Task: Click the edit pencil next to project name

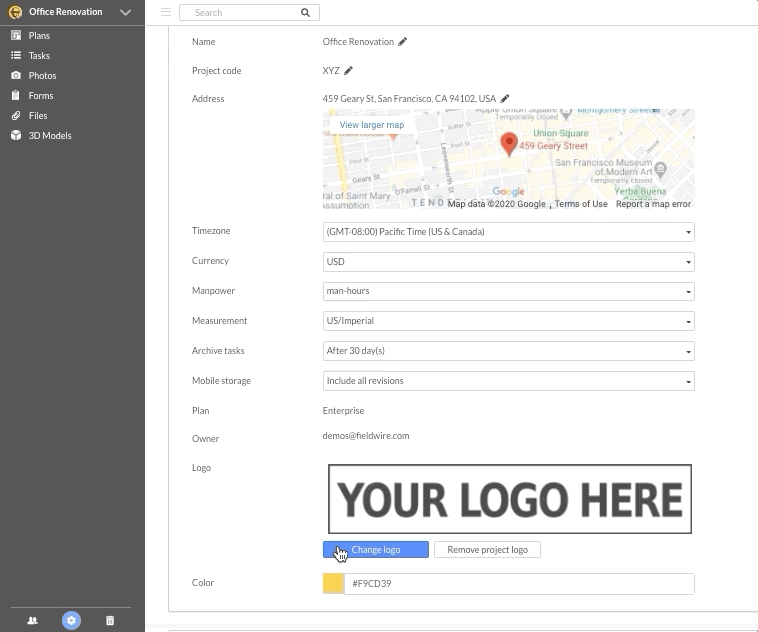Action: coord(402,42)
